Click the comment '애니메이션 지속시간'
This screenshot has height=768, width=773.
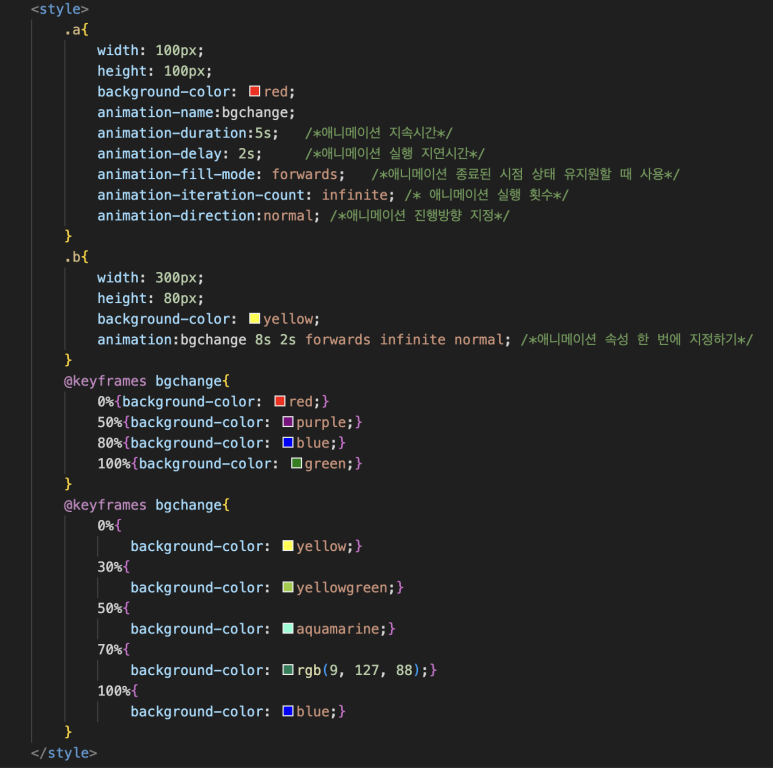(x=379, y=133)
